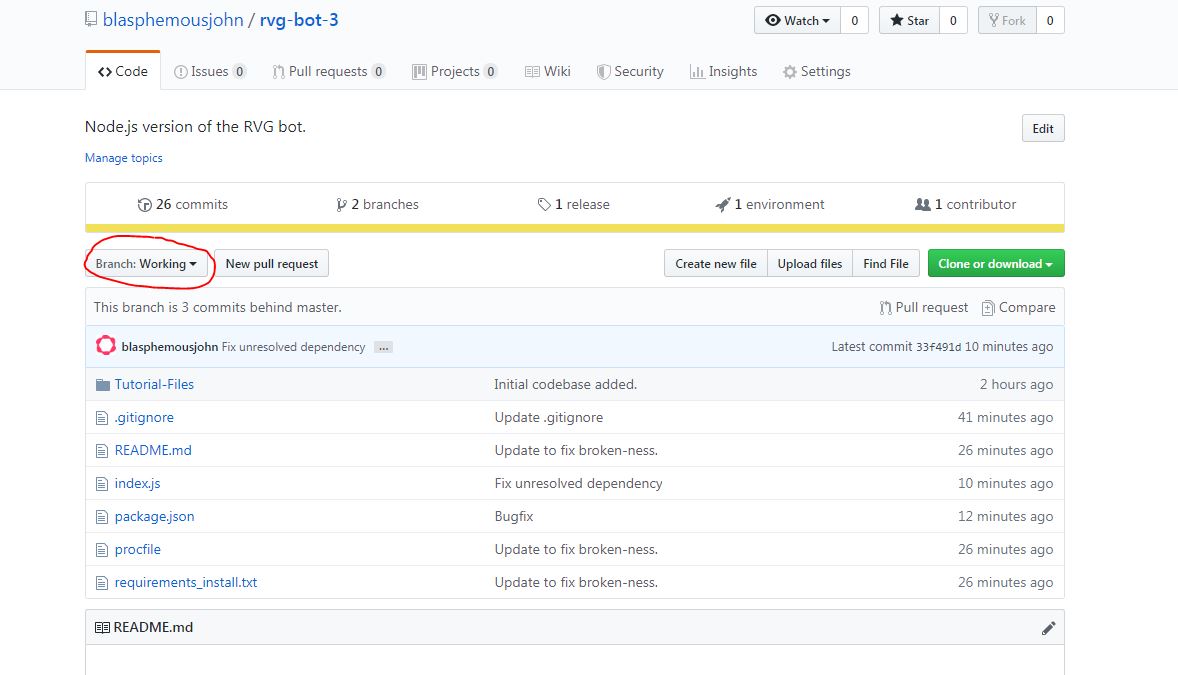This screenshot has height=675, width=1178.
Task: Click the .gitignore file icon
Action: pyautogui.click(x=102, y=418)
